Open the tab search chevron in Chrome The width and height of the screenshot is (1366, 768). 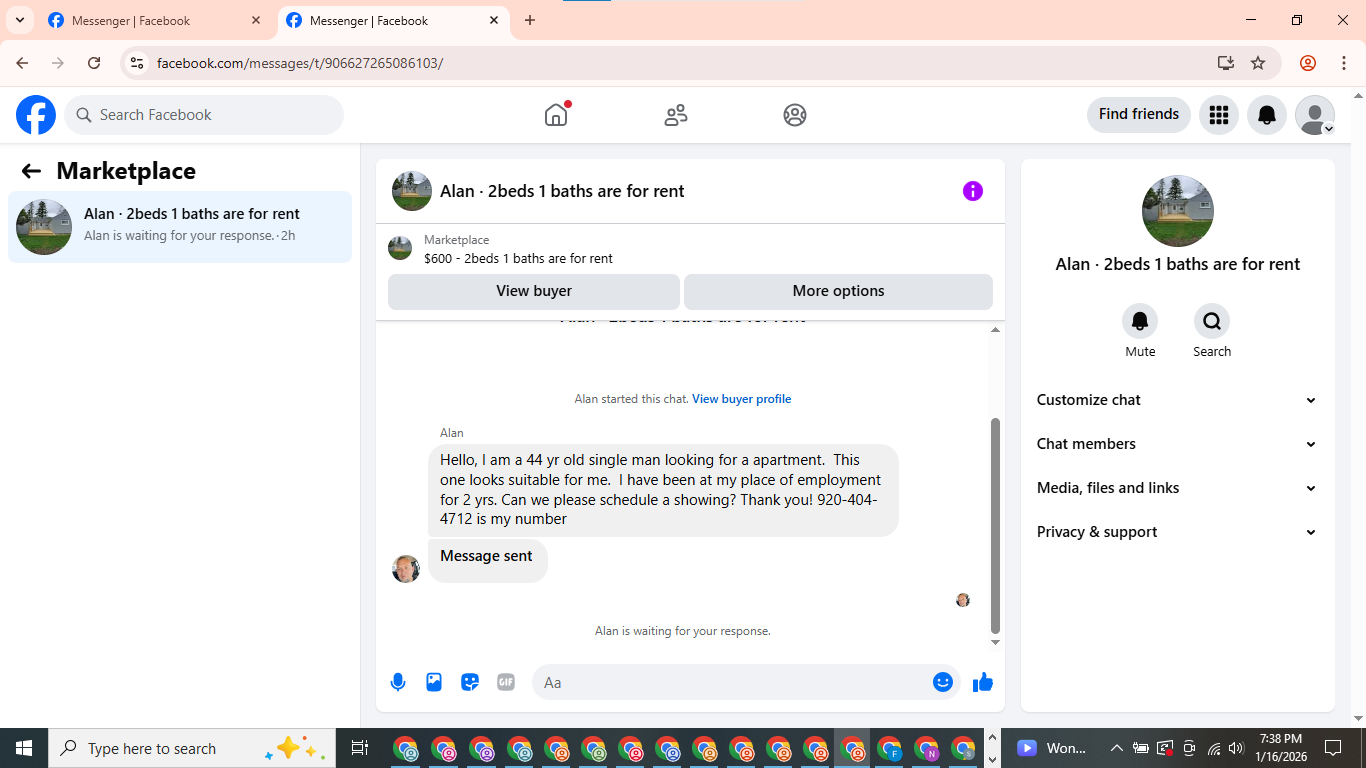point(19,20)
